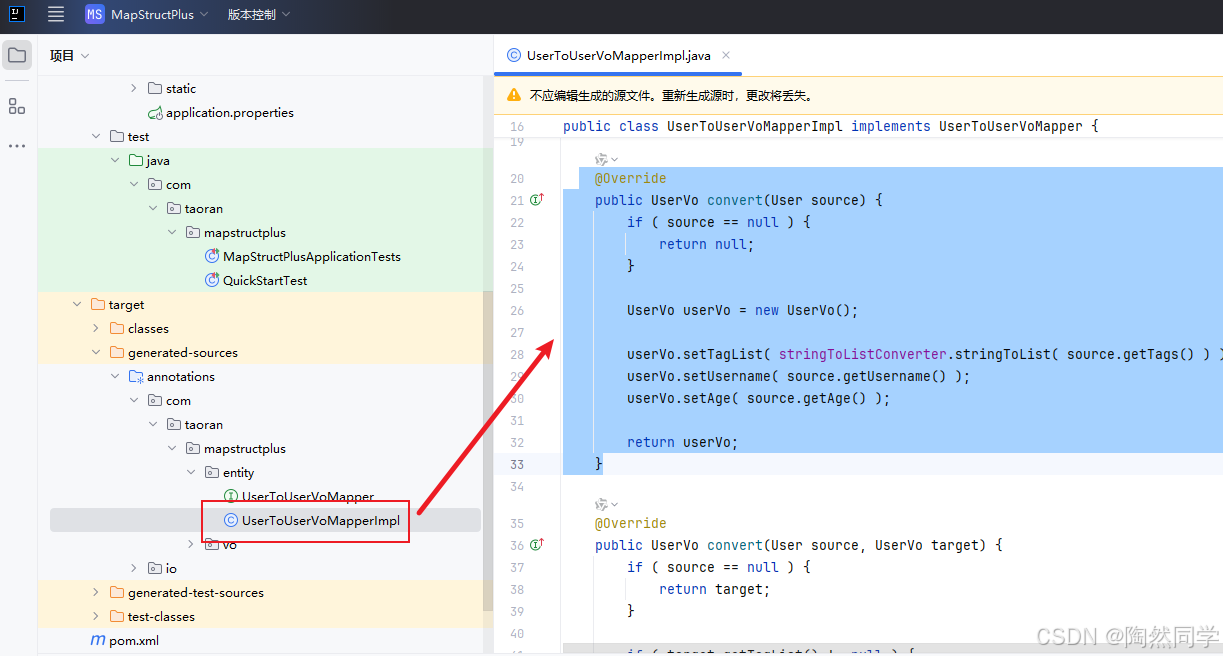
Task: Expand the test-classes folder
Action: tap(96, 617)
